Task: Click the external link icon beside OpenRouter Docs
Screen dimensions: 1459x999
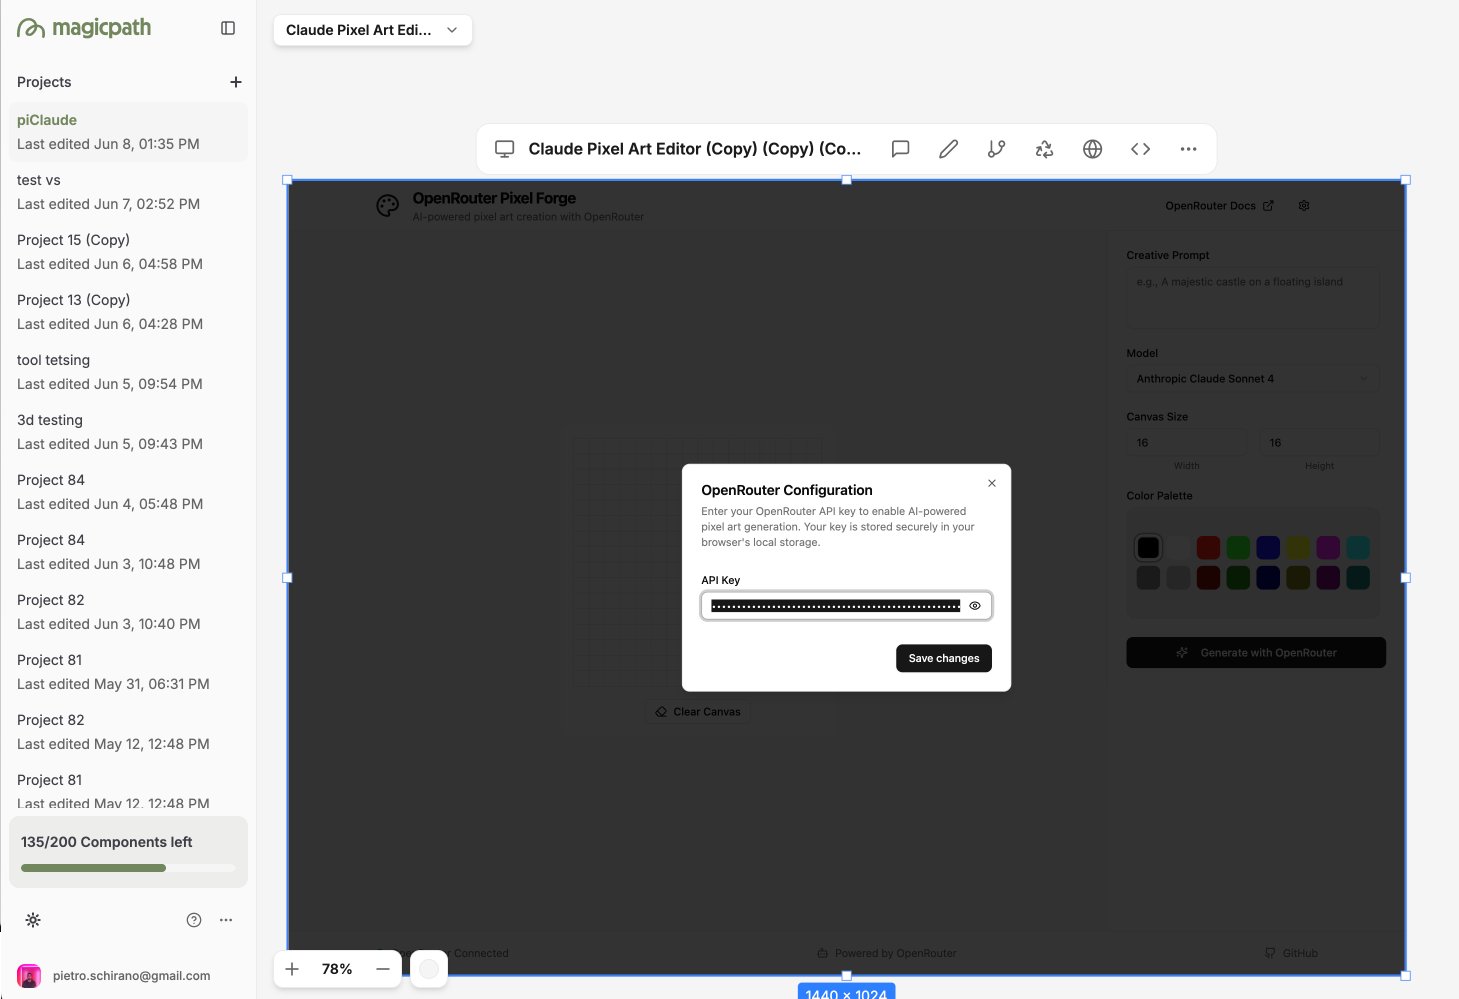Action: (1268, 206)
